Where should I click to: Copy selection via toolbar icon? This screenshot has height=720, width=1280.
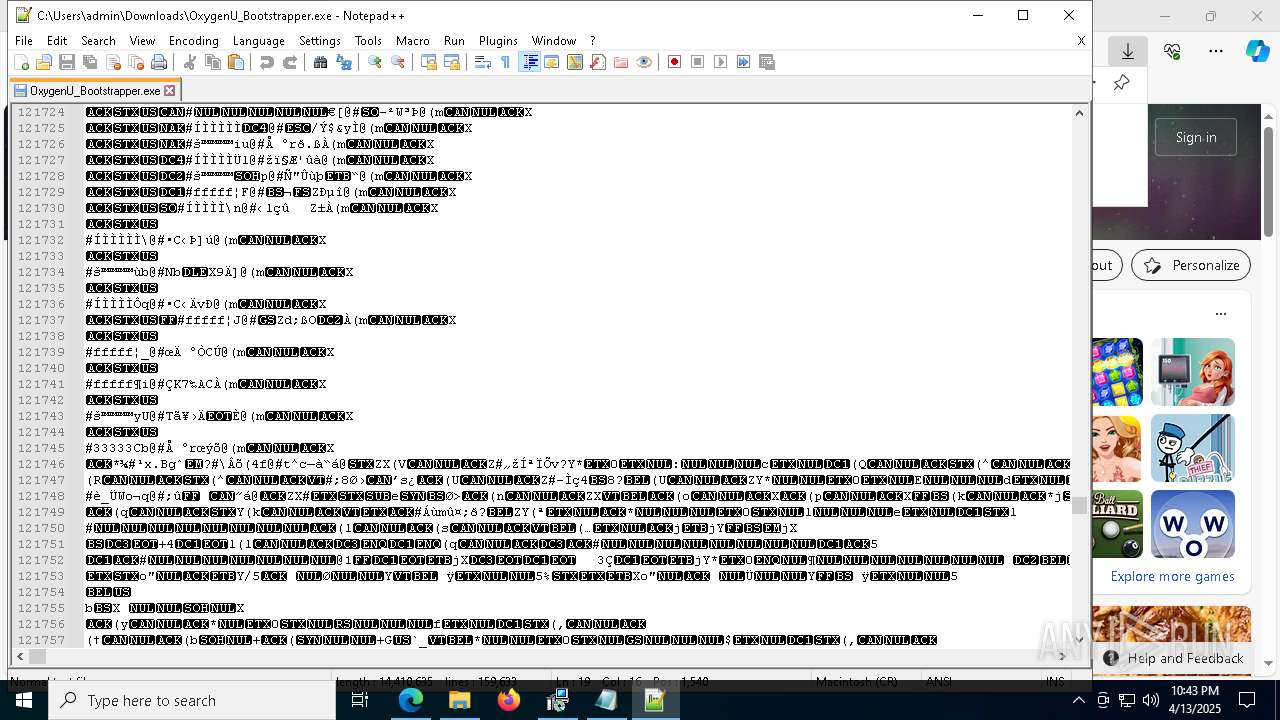[213, 62]
